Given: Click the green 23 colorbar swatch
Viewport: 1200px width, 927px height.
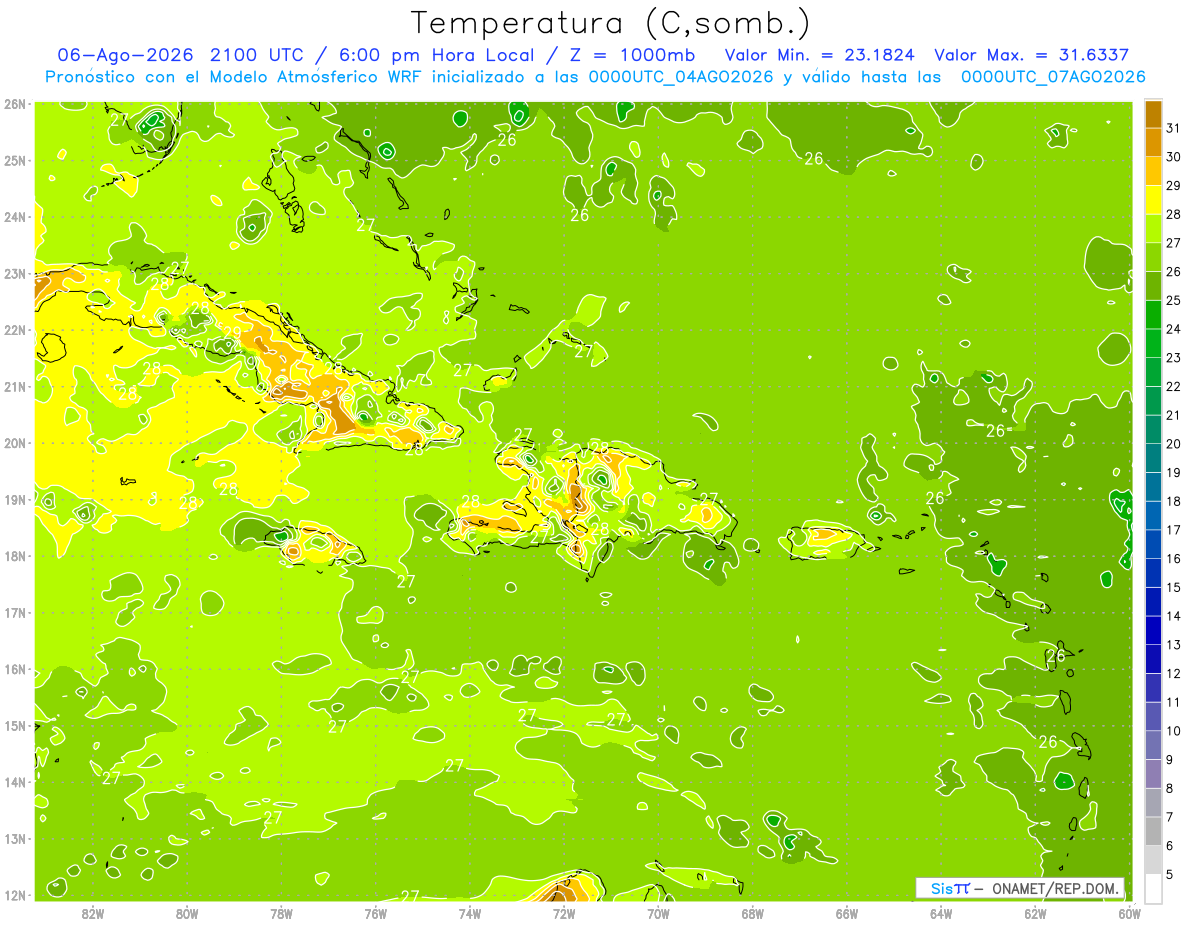Looking at the screenshot, I should click(1153, 344).
